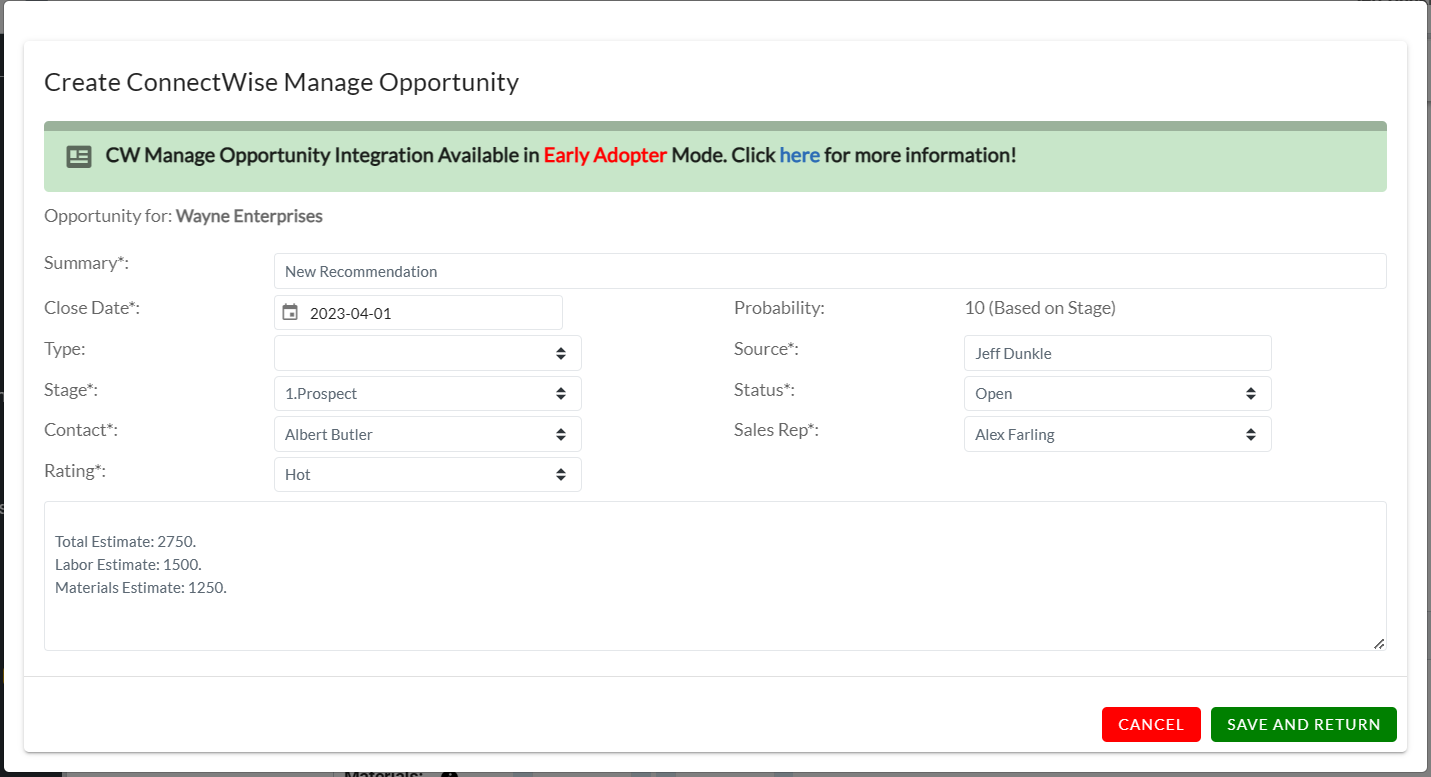This screenshot has width=1431, height=777.
Task: Open the Contact dropdown showing Albert Butler
Action: click(428, 434)
